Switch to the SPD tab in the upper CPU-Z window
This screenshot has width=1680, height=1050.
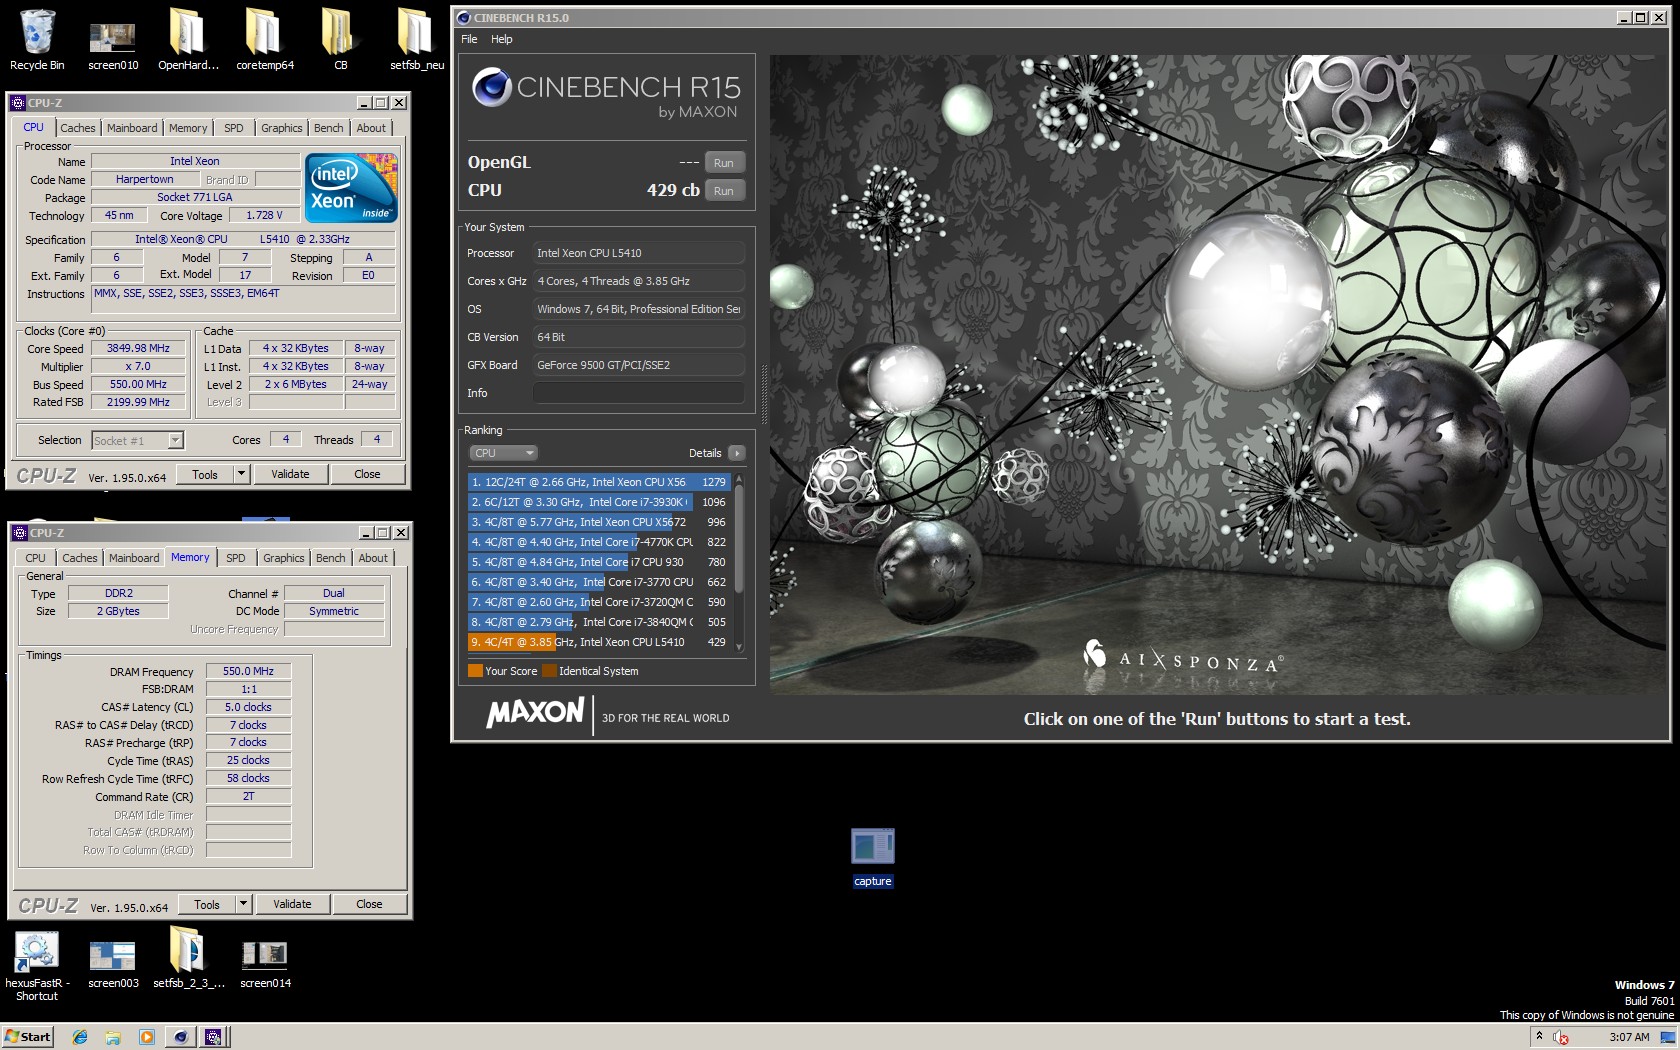click(x=234, y=128)
